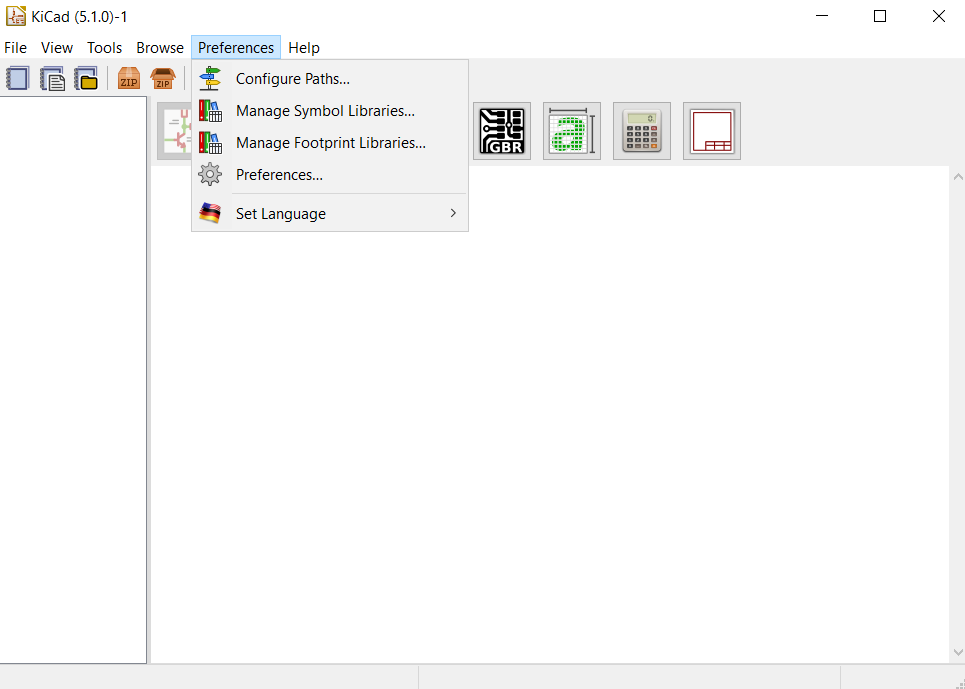Open the Preferences dialog

pyautogui.click(x=279, y=174)
